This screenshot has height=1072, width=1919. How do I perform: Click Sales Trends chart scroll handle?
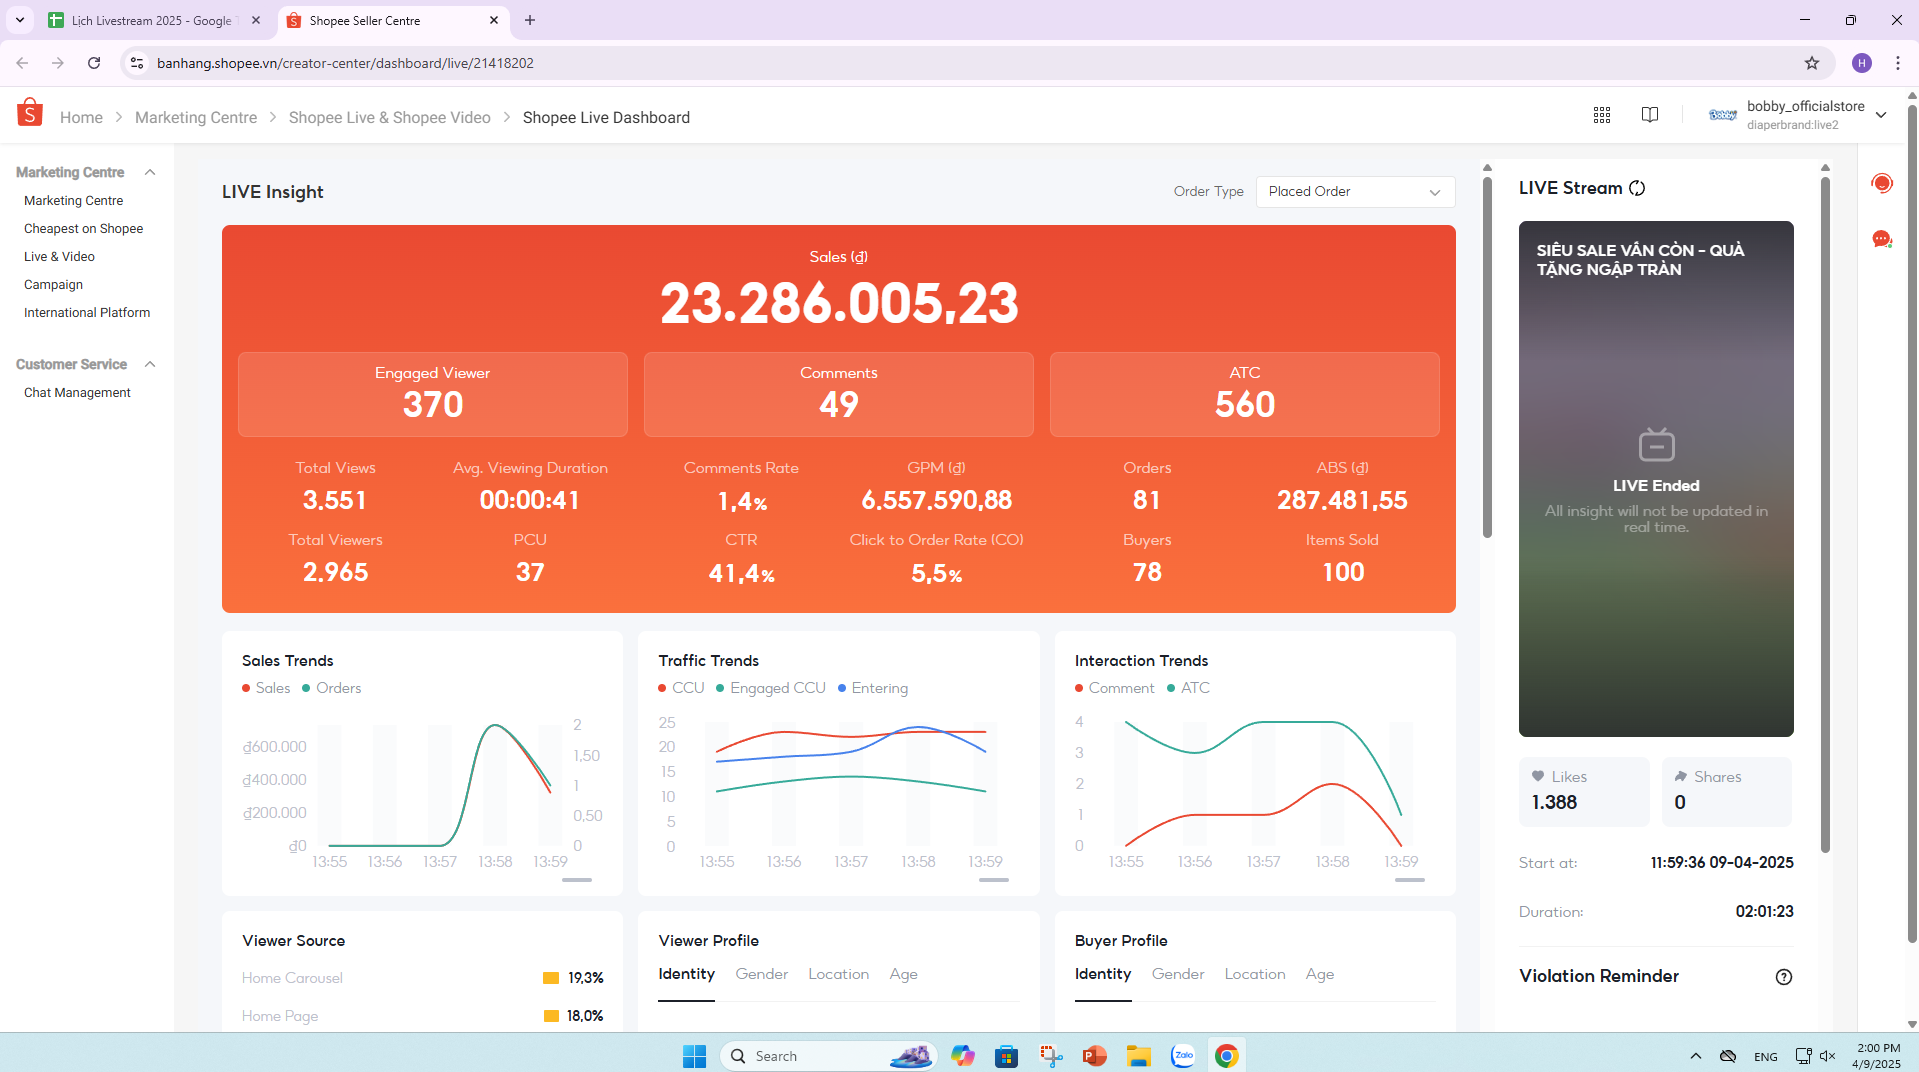click(x=577, y=880)
